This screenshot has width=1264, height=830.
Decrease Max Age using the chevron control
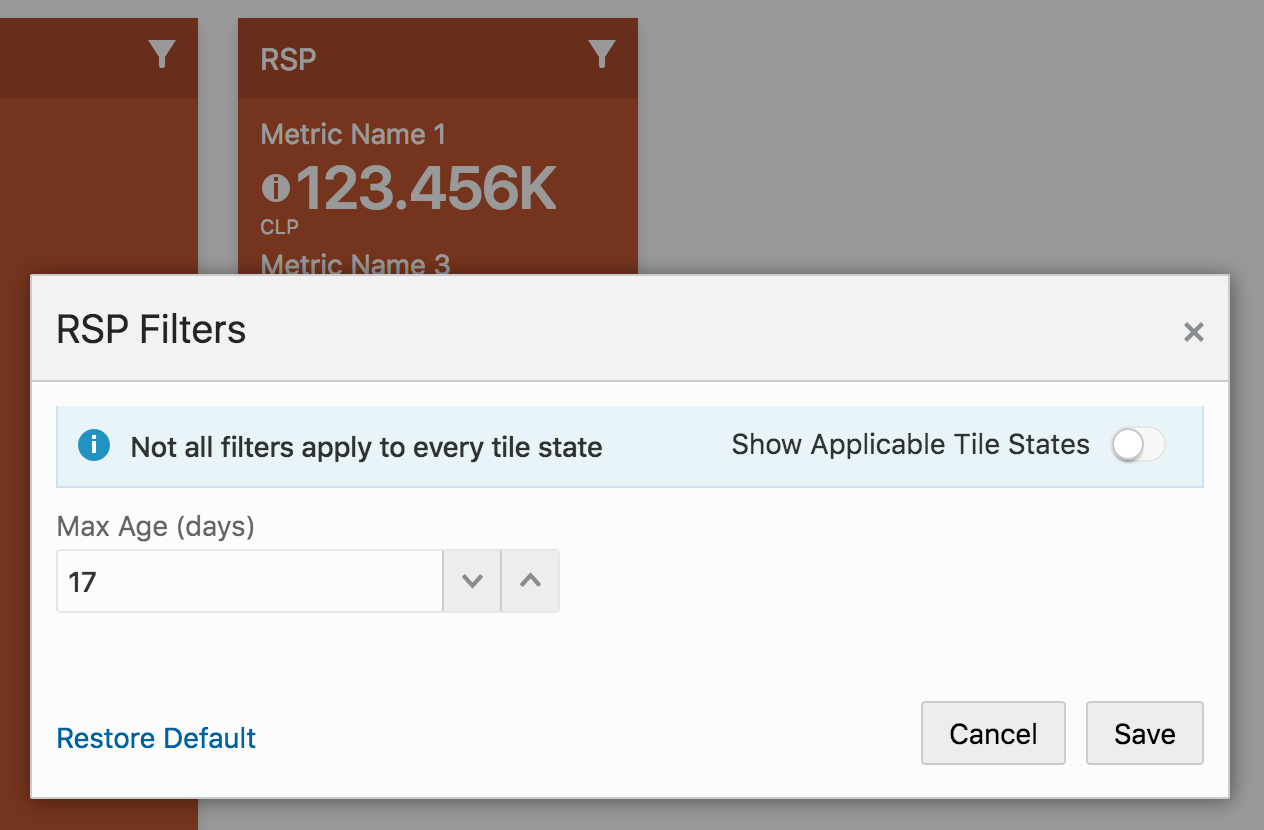point(471,581)
